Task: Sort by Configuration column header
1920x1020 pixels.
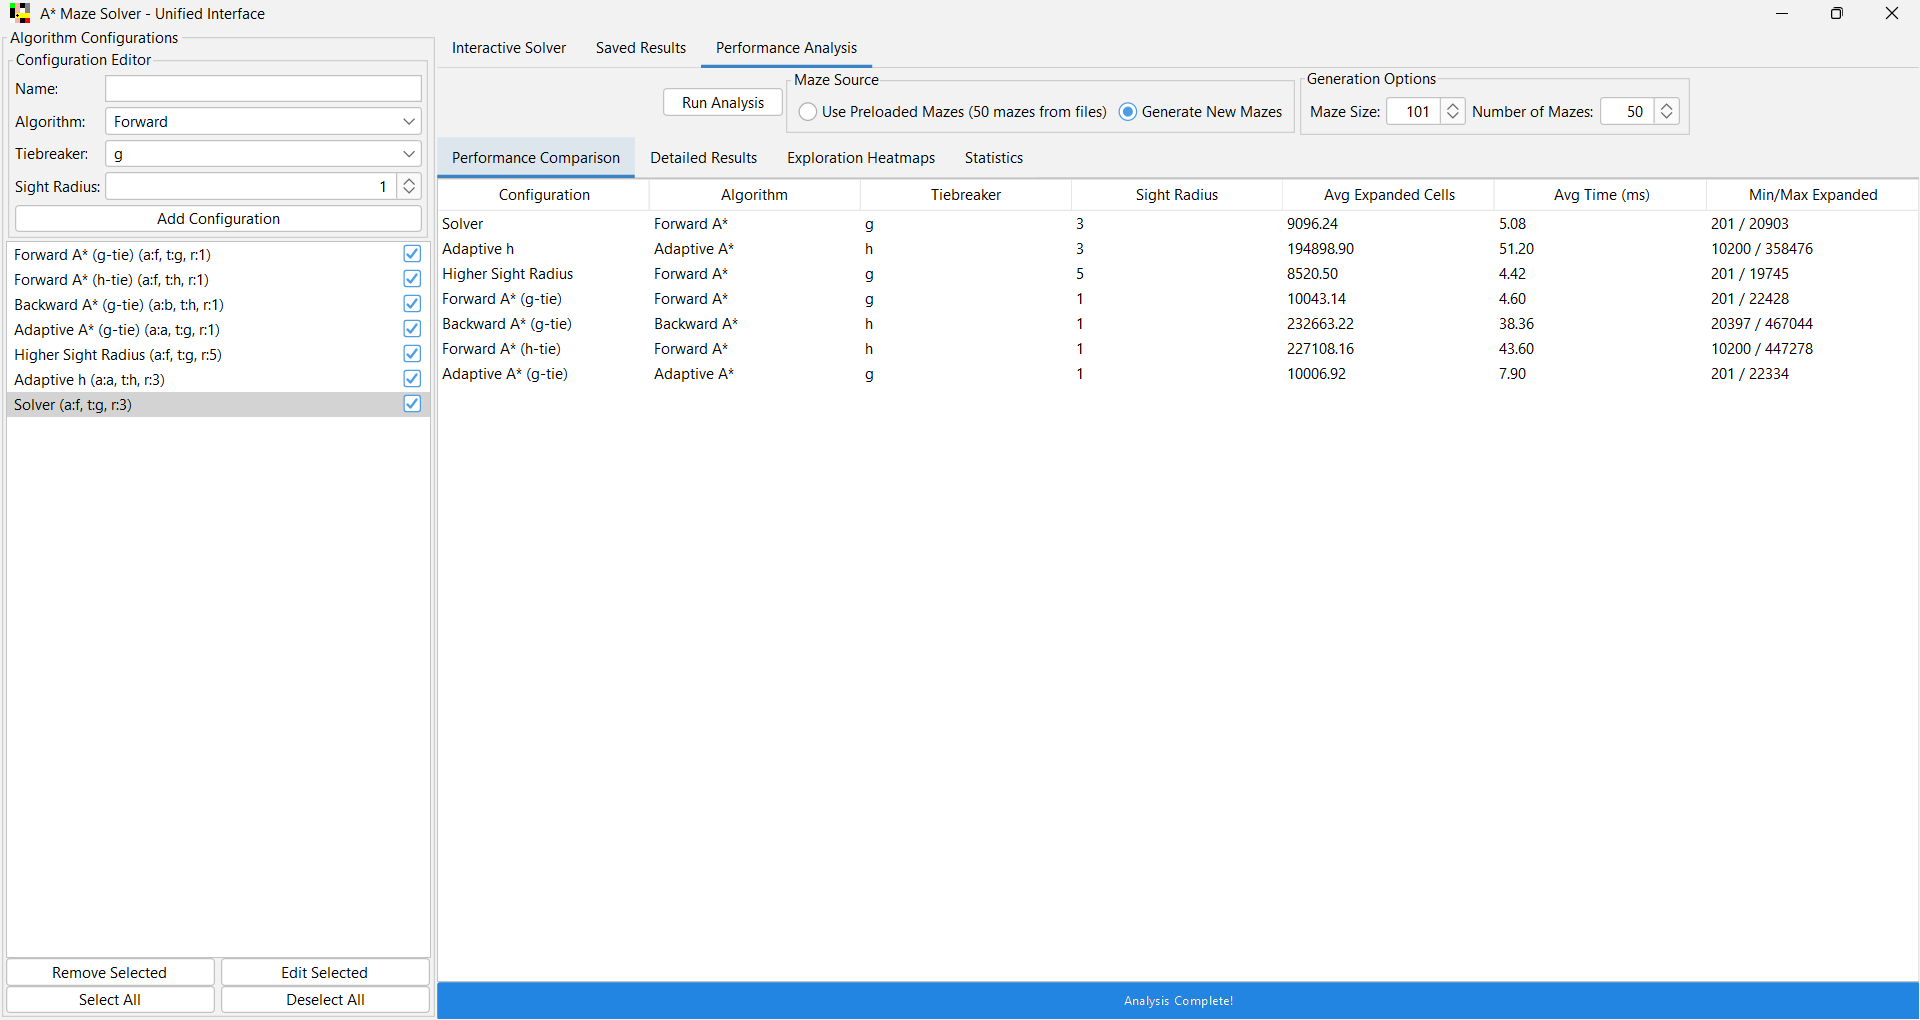Action: click(x=544, y=195)
